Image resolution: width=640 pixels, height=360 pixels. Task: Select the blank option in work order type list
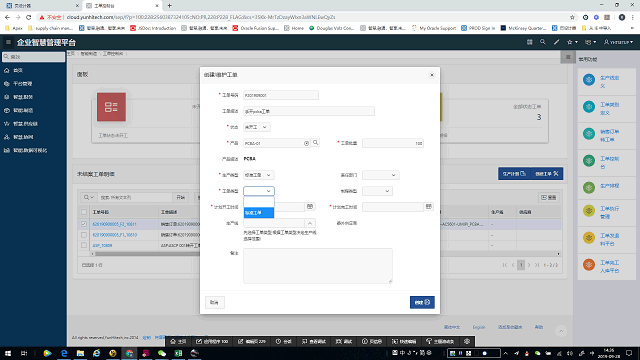pos(259,202)
